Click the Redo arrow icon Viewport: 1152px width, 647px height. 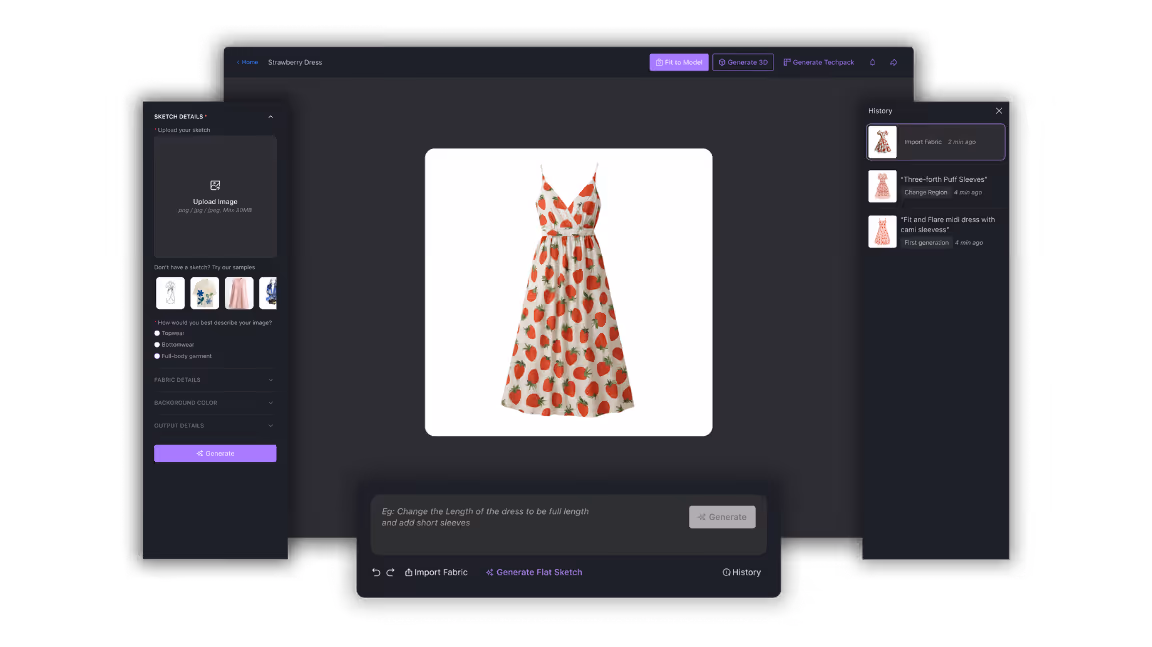pyautogui.click(x=390, y=571)
